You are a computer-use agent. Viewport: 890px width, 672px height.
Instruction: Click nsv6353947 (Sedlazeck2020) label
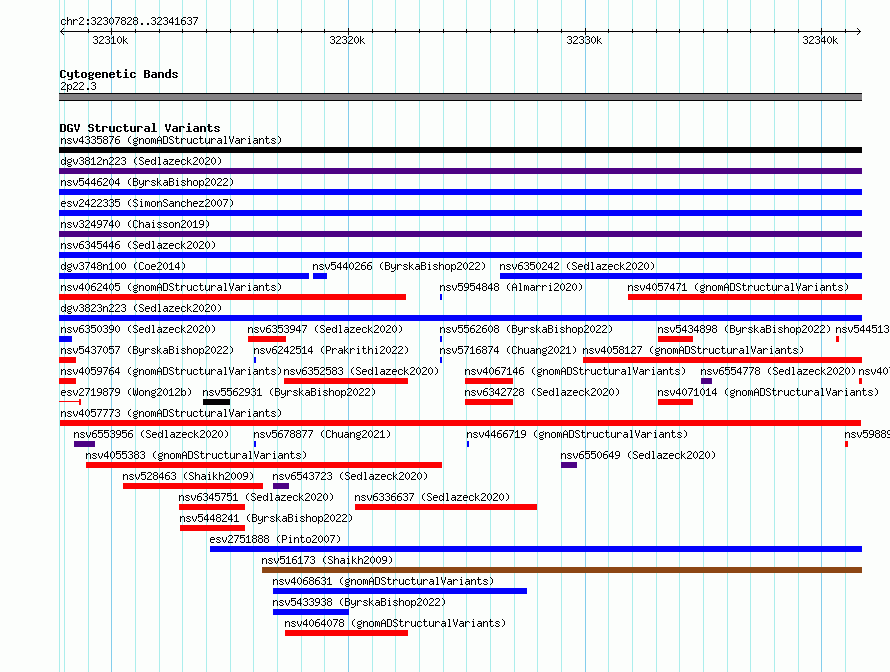tap(325, 329)
